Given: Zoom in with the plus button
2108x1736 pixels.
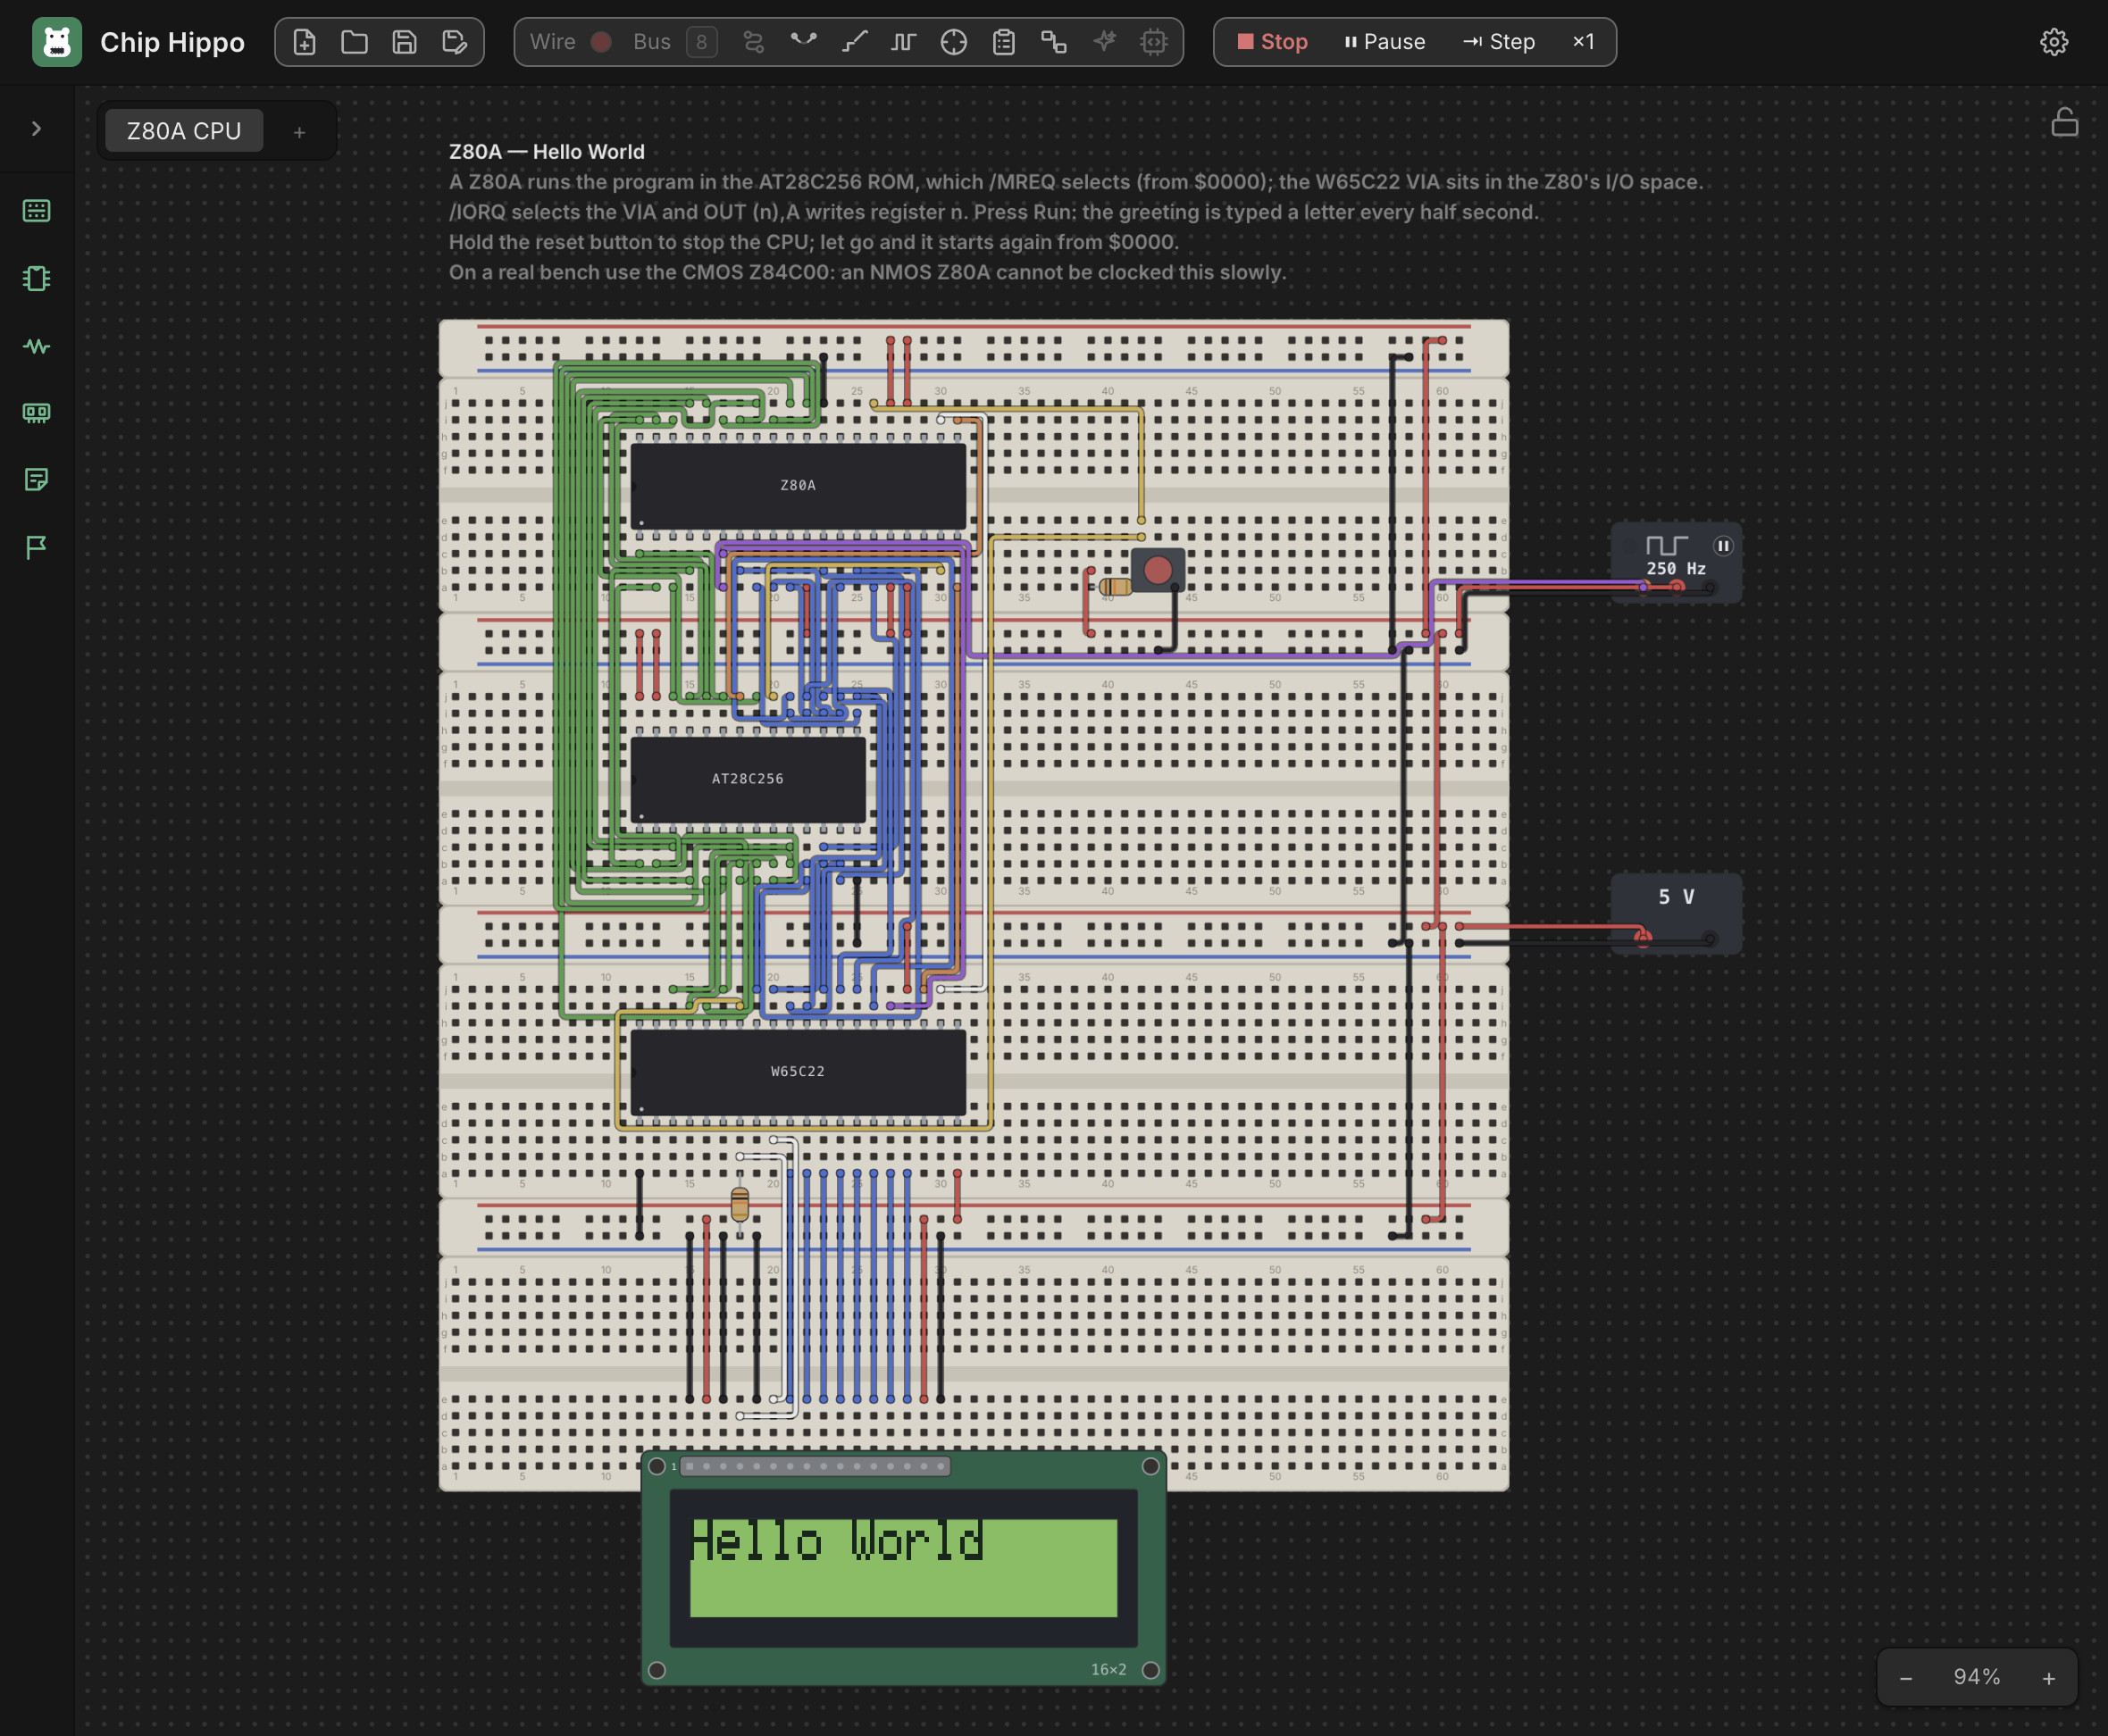Looking at the screenshot, I should pos(2049,1678).
